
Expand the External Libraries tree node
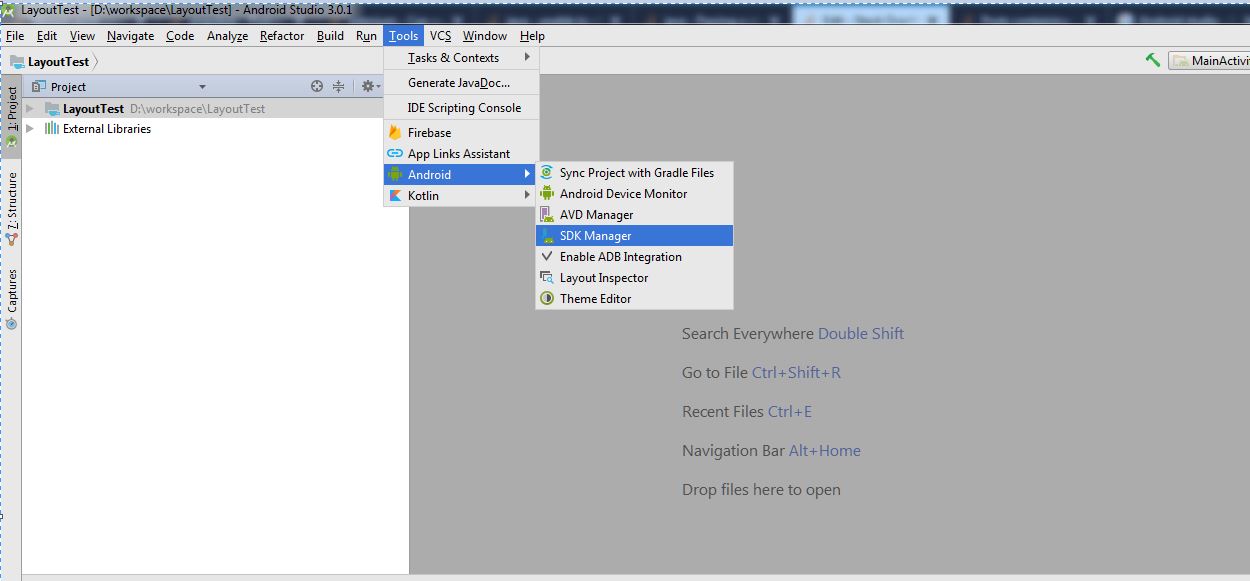point(31,129)
